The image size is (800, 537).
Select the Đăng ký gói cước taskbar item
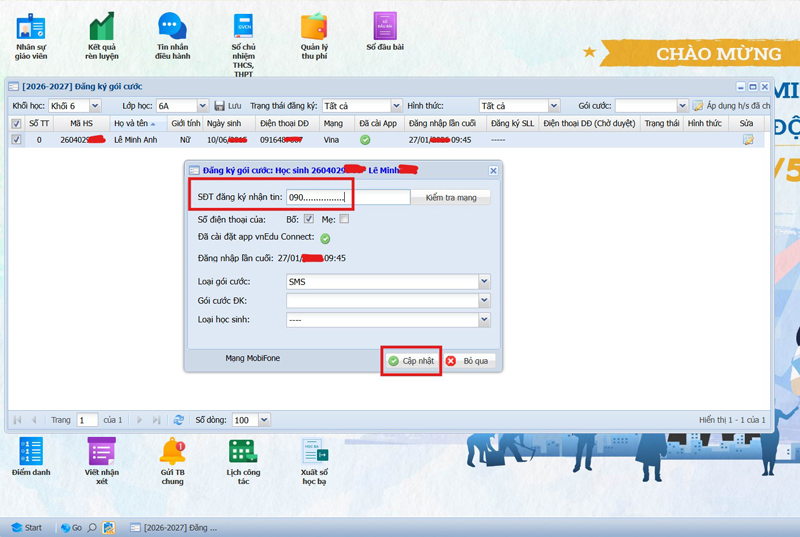pos(174,528)
